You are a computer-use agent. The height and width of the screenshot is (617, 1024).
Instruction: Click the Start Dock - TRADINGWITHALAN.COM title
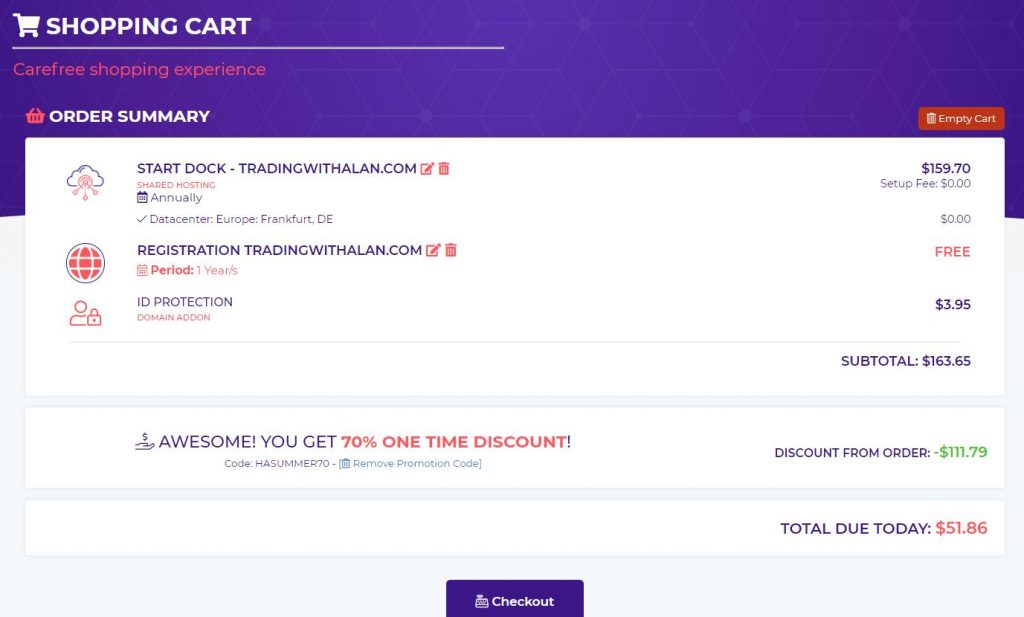click(277, 169)
